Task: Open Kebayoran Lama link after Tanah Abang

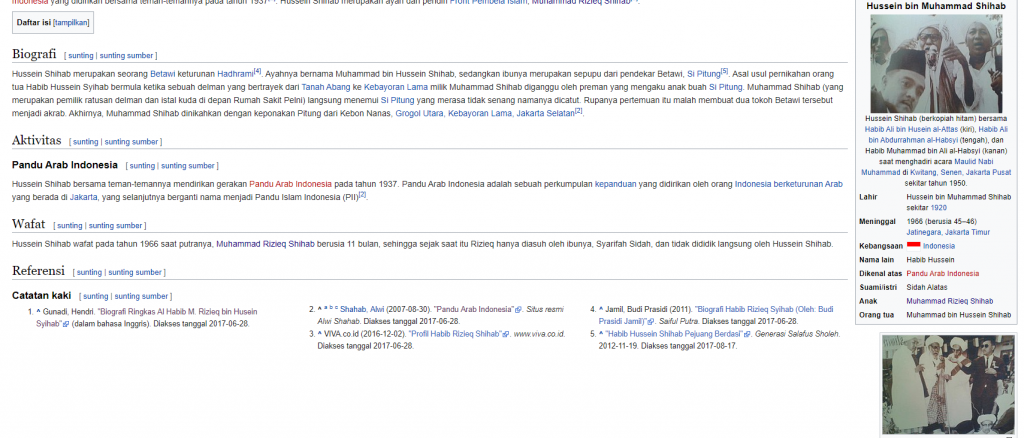Action: [396, 87]
